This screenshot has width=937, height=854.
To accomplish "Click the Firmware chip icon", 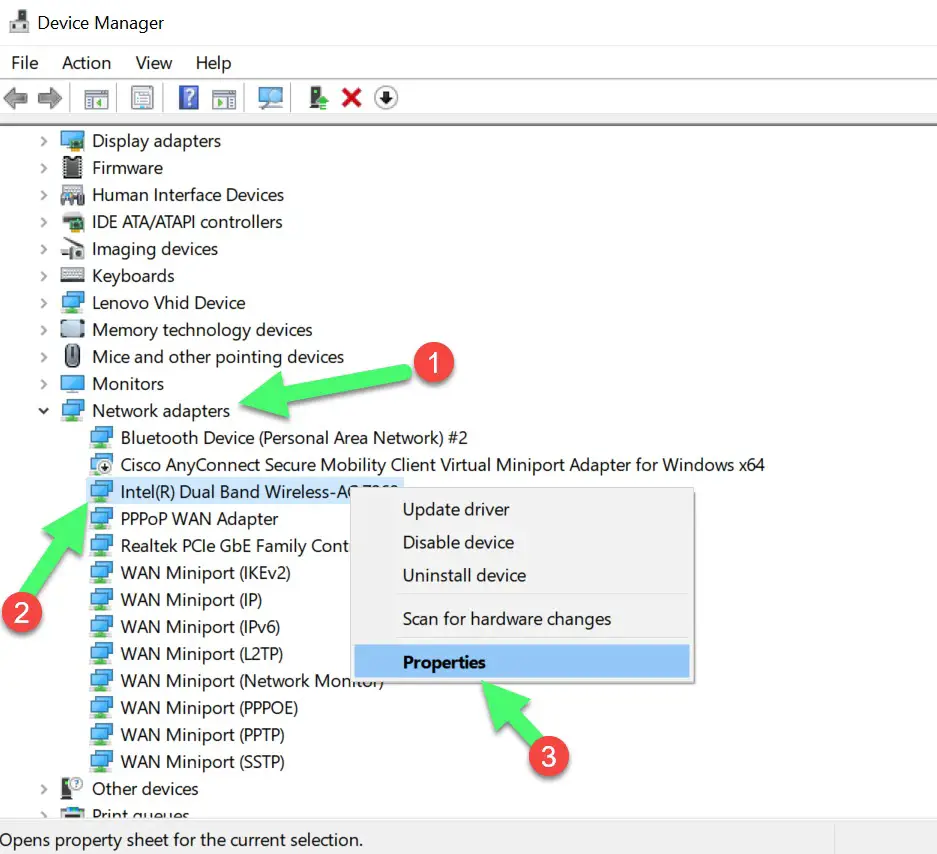I will click(73, 168).
